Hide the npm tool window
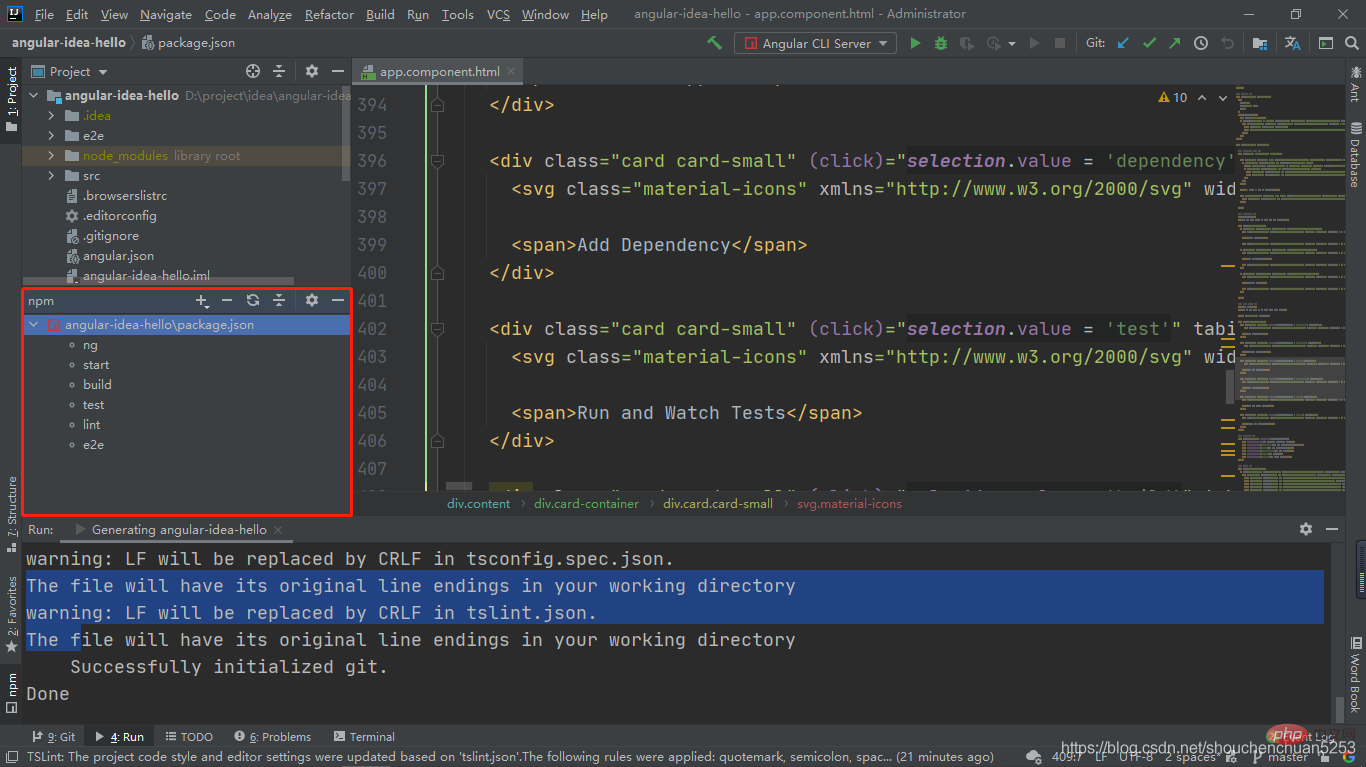This screenshot has width=1366, height=767. point(338,300)
